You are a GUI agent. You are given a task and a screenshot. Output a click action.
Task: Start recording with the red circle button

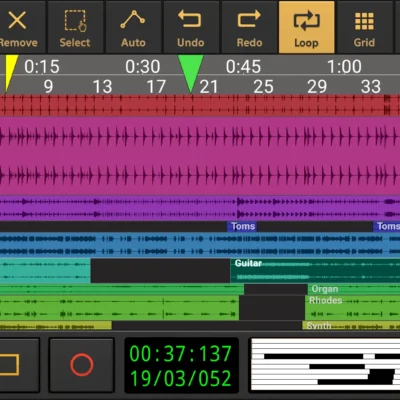coord(82,365)
